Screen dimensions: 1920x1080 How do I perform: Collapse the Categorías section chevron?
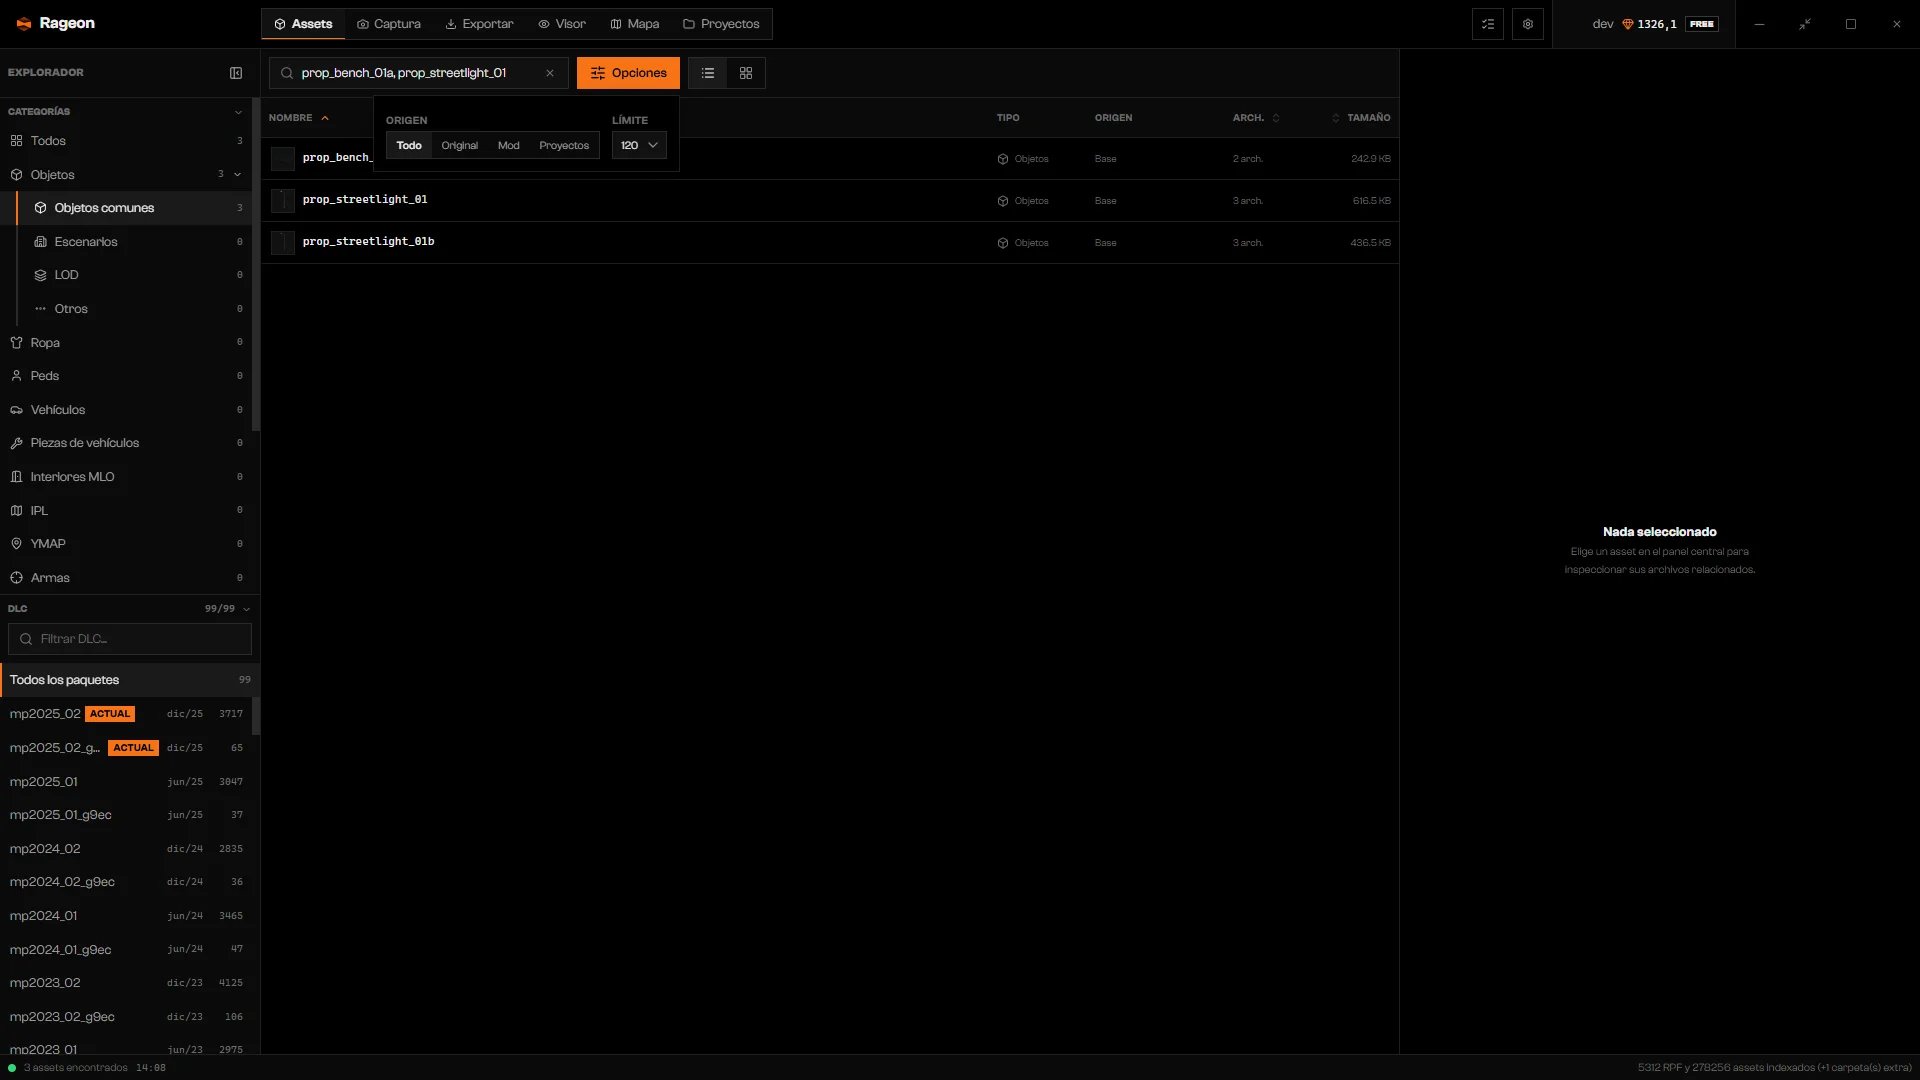[x=238, y=112]
